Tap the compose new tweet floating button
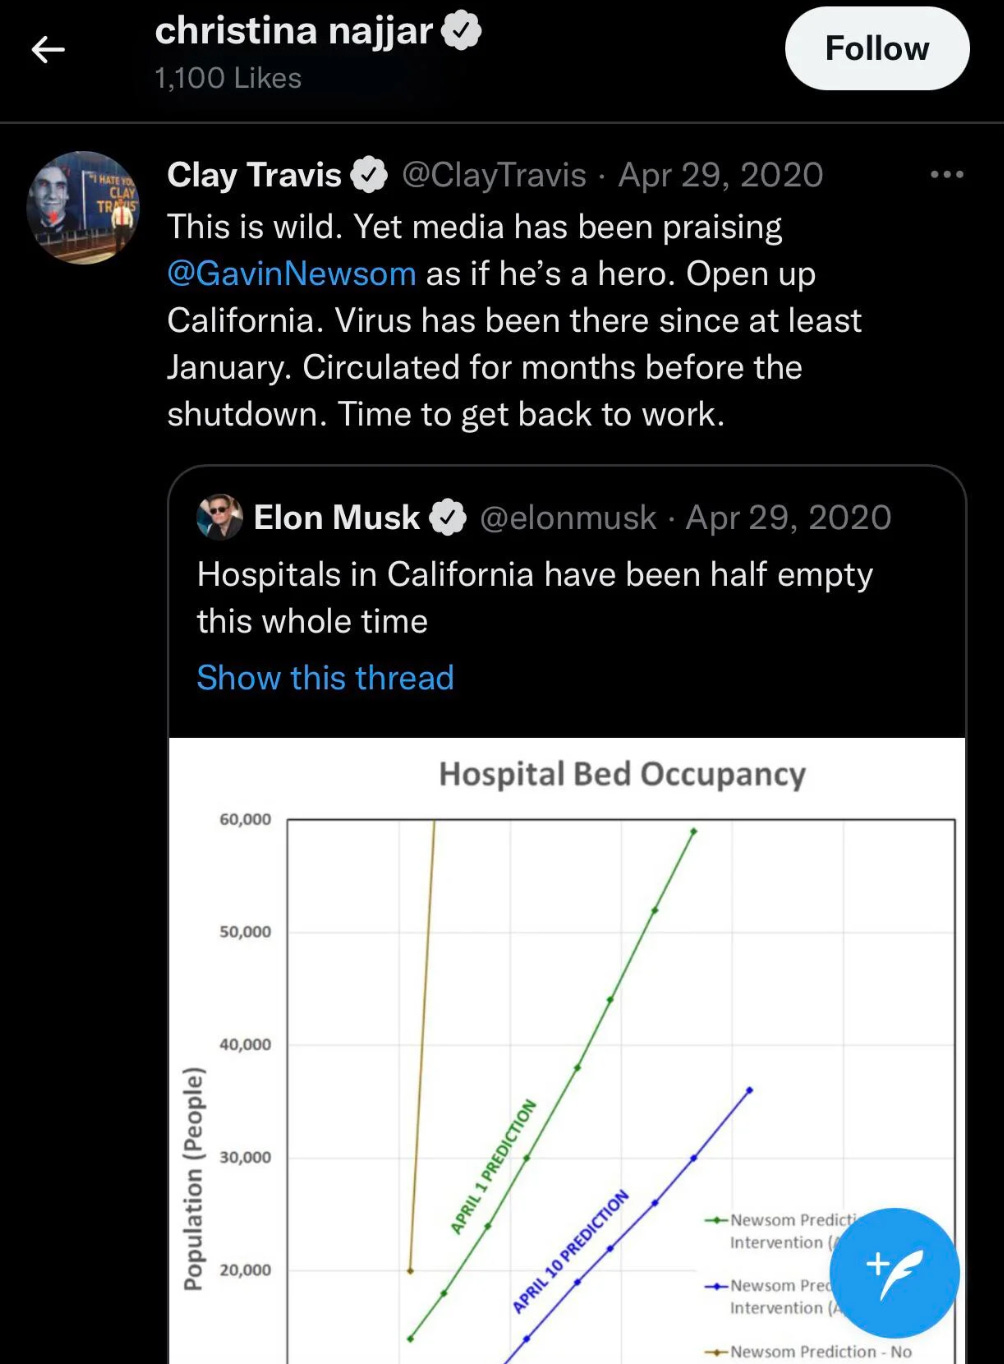This screenshot has height=1364, width=1004. pyautogui.click(x=894, y=1273)
